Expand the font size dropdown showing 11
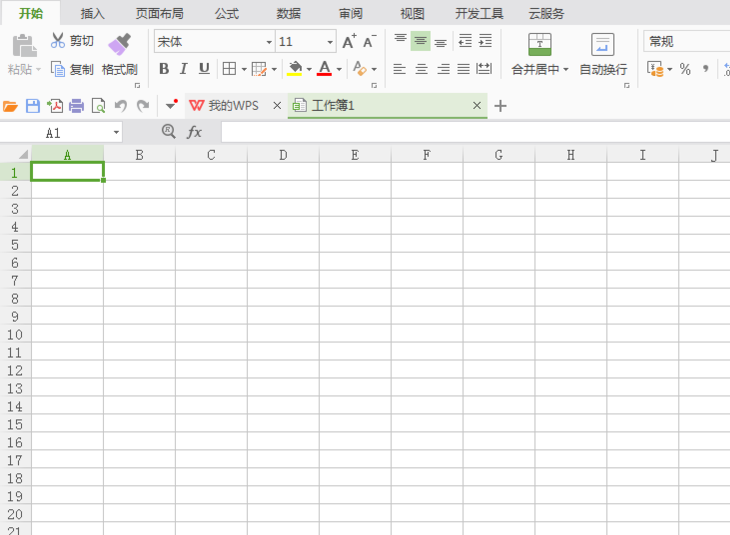The width and height of the screenshot is (730, 535). point(330,42)
